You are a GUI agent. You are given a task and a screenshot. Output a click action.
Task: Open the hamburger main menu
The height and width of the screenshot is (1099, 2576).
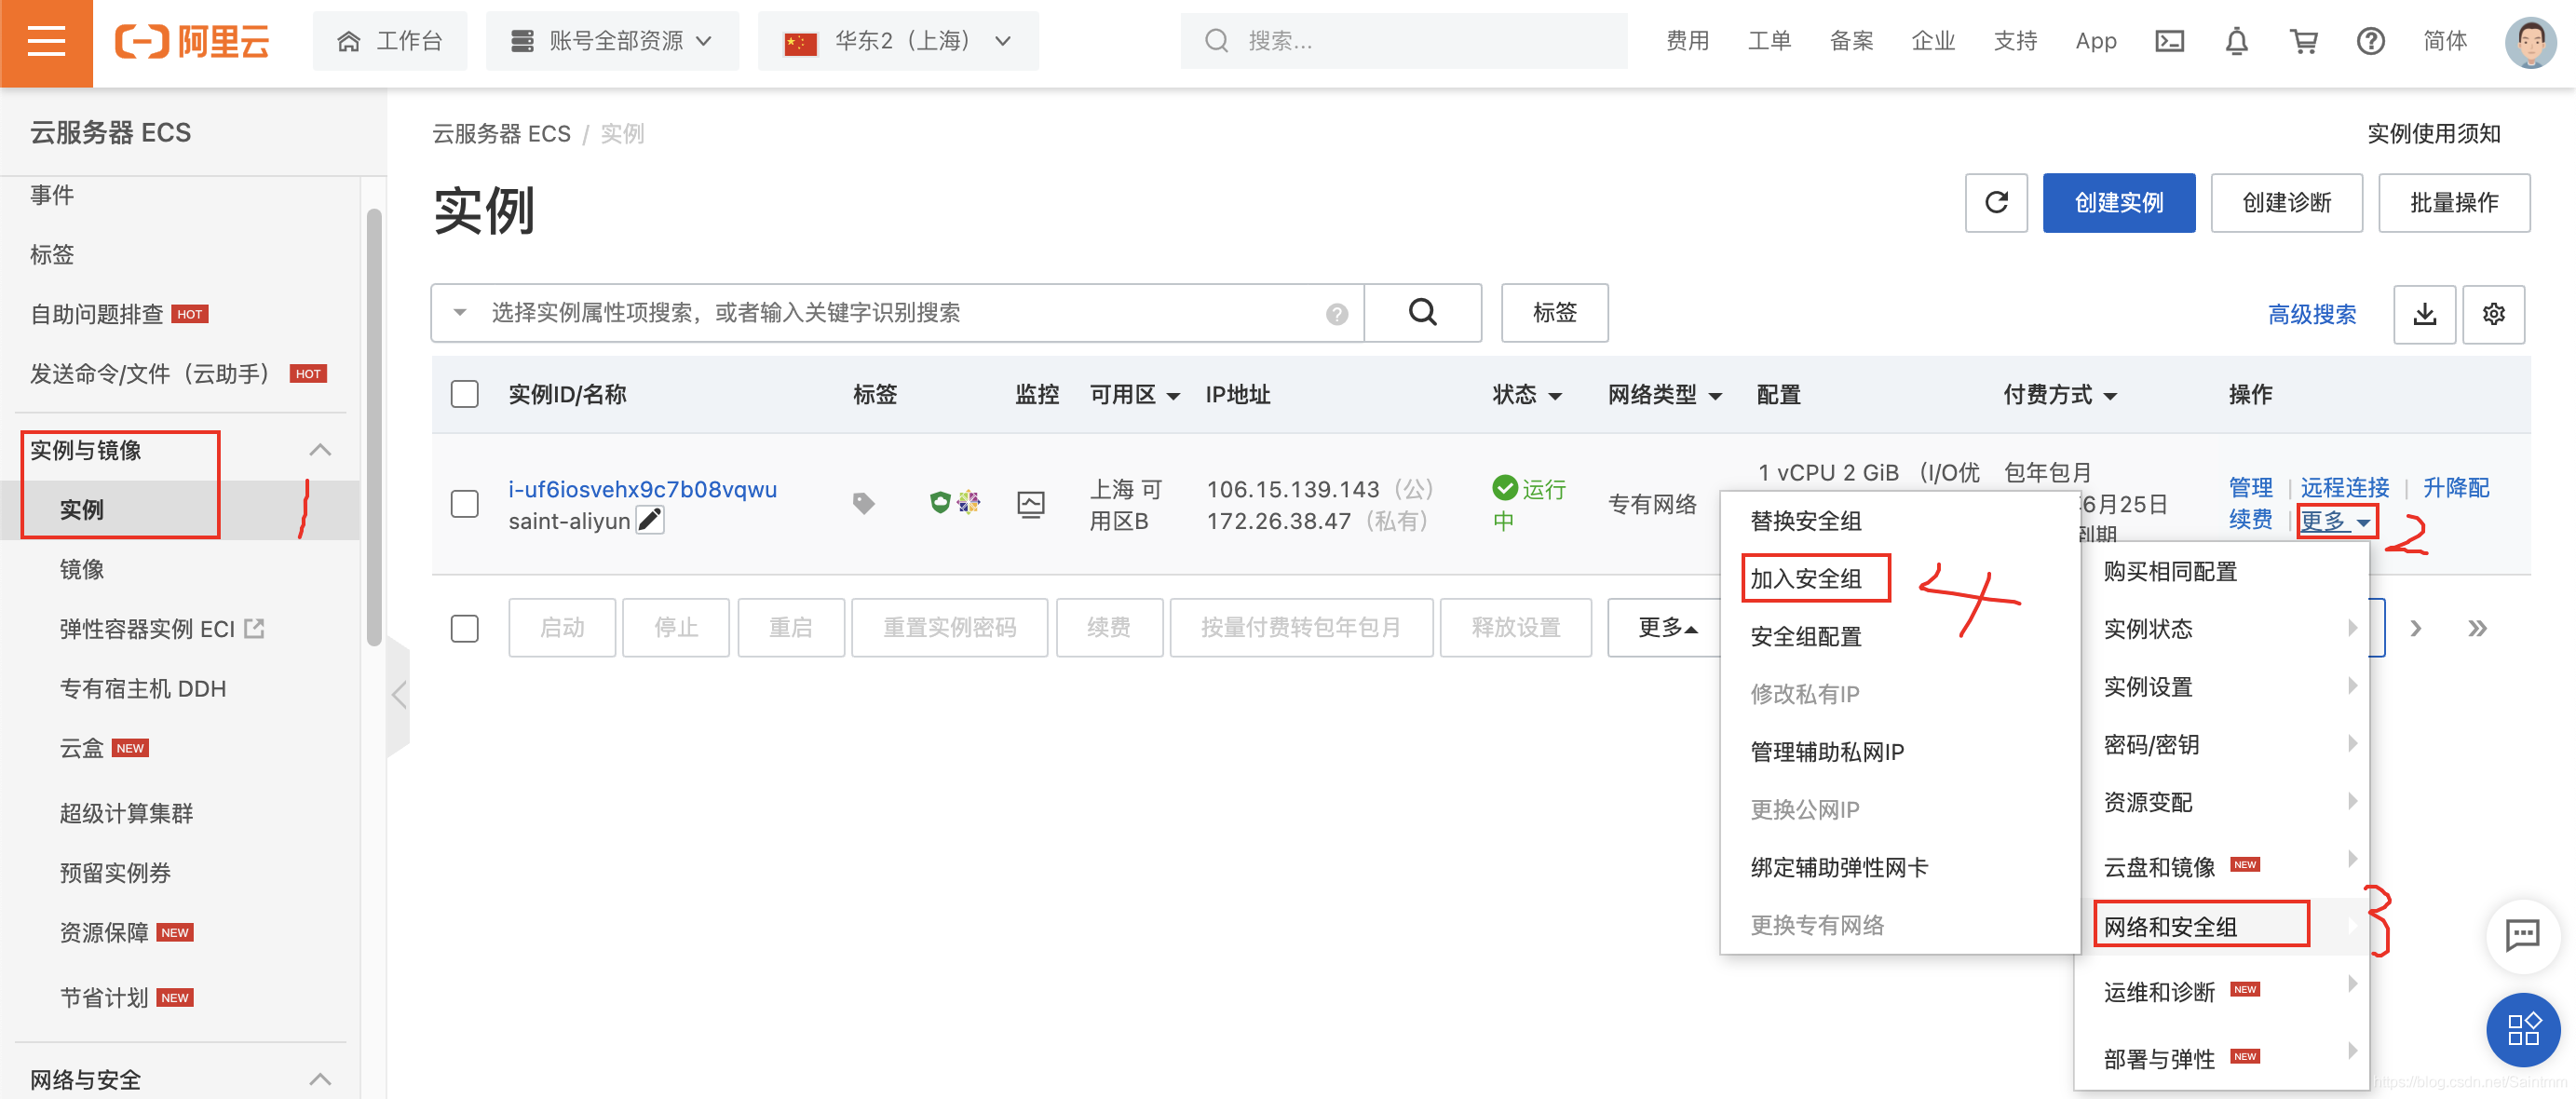46,42
